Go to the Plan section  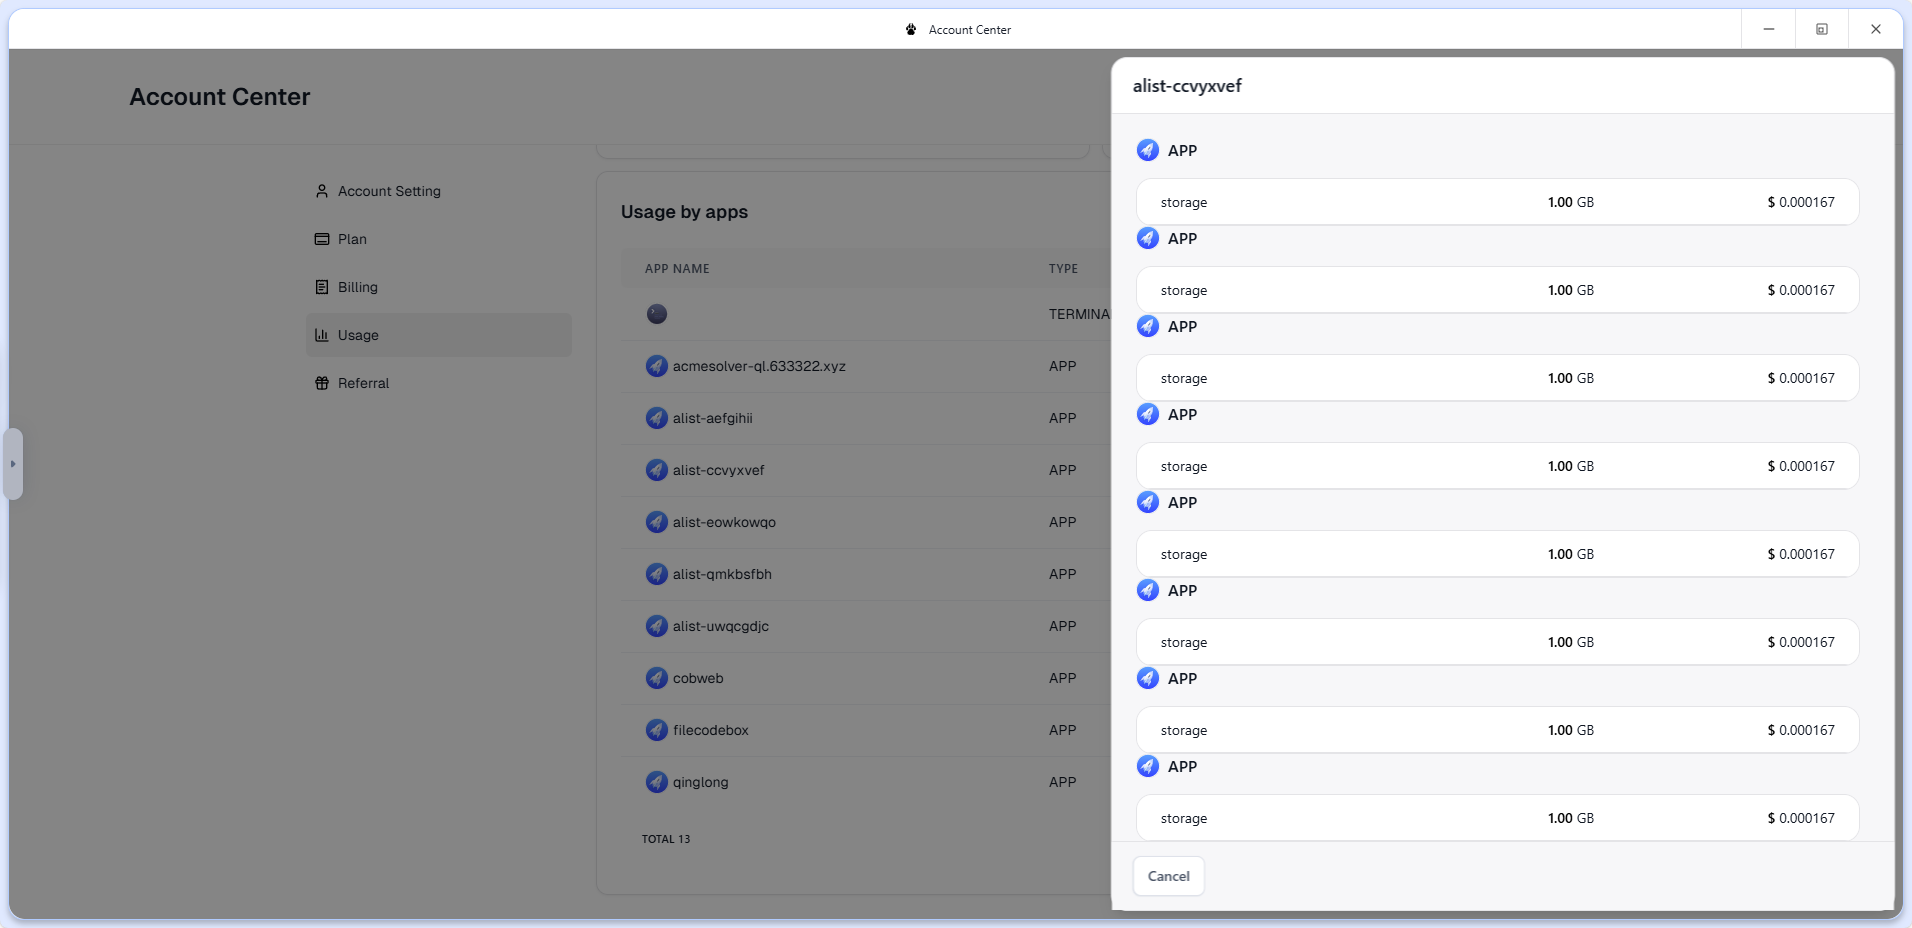point(352,239)
